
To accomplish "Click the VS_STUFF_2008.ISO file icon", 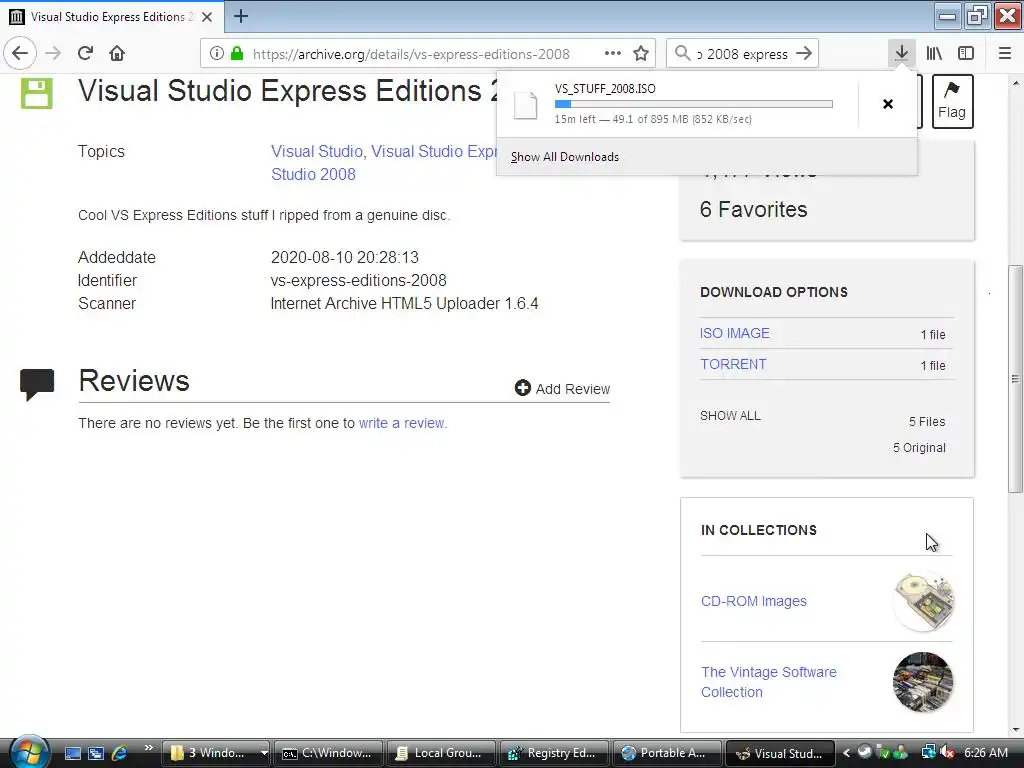I will (525, 105).
